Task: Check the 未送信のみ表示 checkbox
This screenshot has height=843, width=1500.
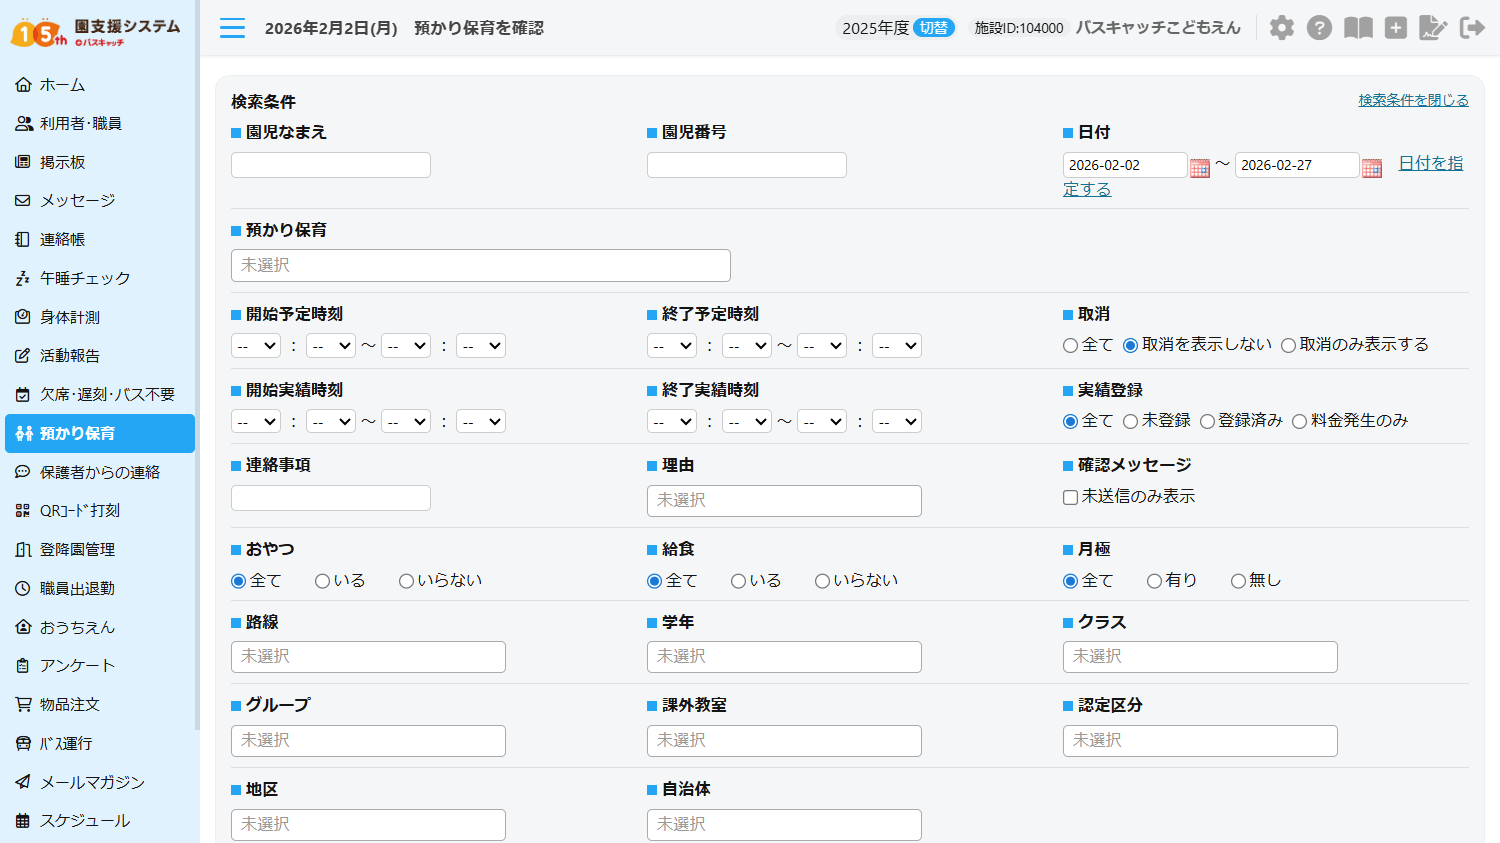Action: (1070, 497)
